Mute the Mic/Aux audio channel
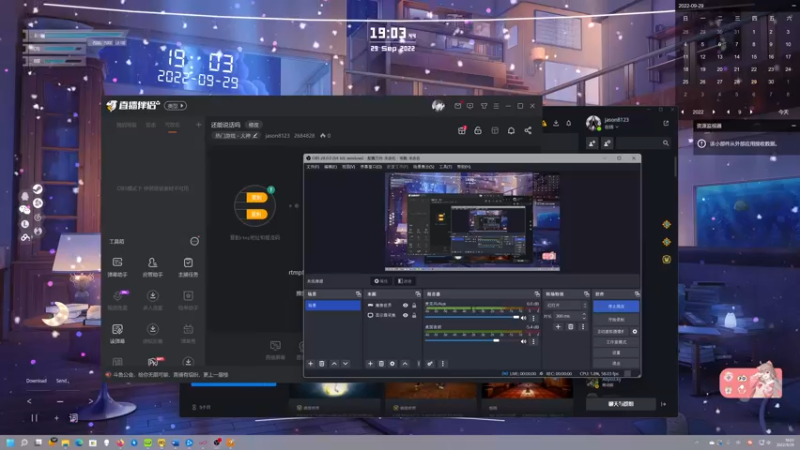This screenshot has height=450, width=800. [x=523, y=318]
